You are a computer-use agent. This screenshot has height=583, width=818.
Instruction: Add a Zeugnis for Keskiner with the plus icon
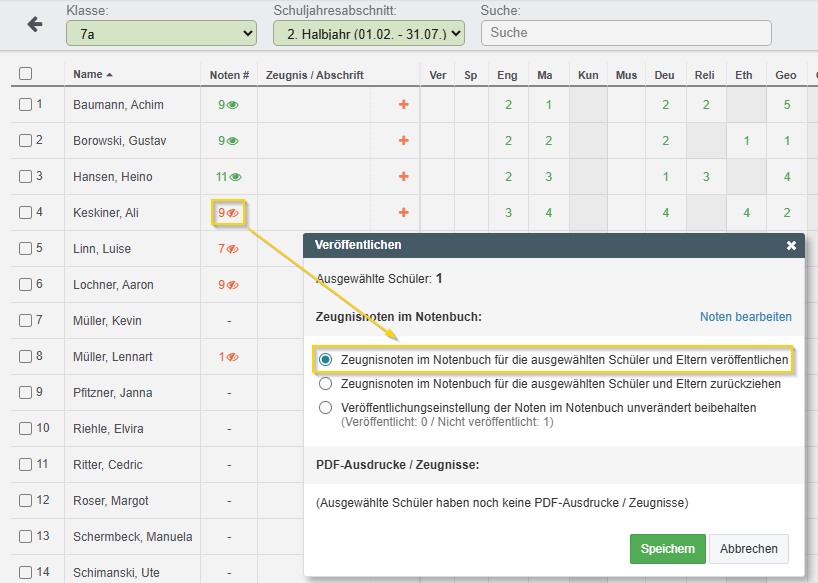point(403,212)
